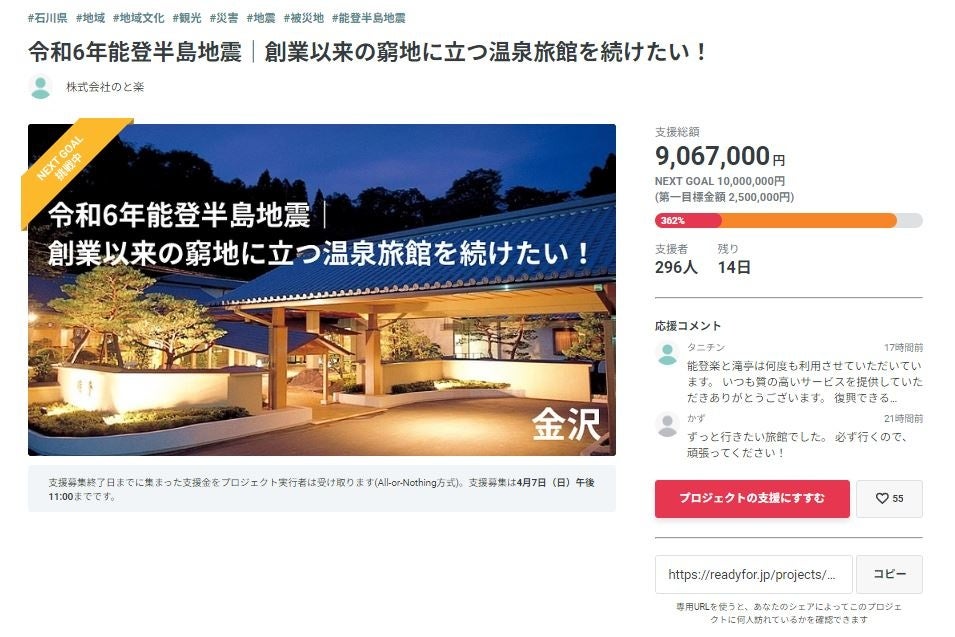Screen dimensions: 955x637
Task: Open the #被災地 tag
Action: [303, 18]
